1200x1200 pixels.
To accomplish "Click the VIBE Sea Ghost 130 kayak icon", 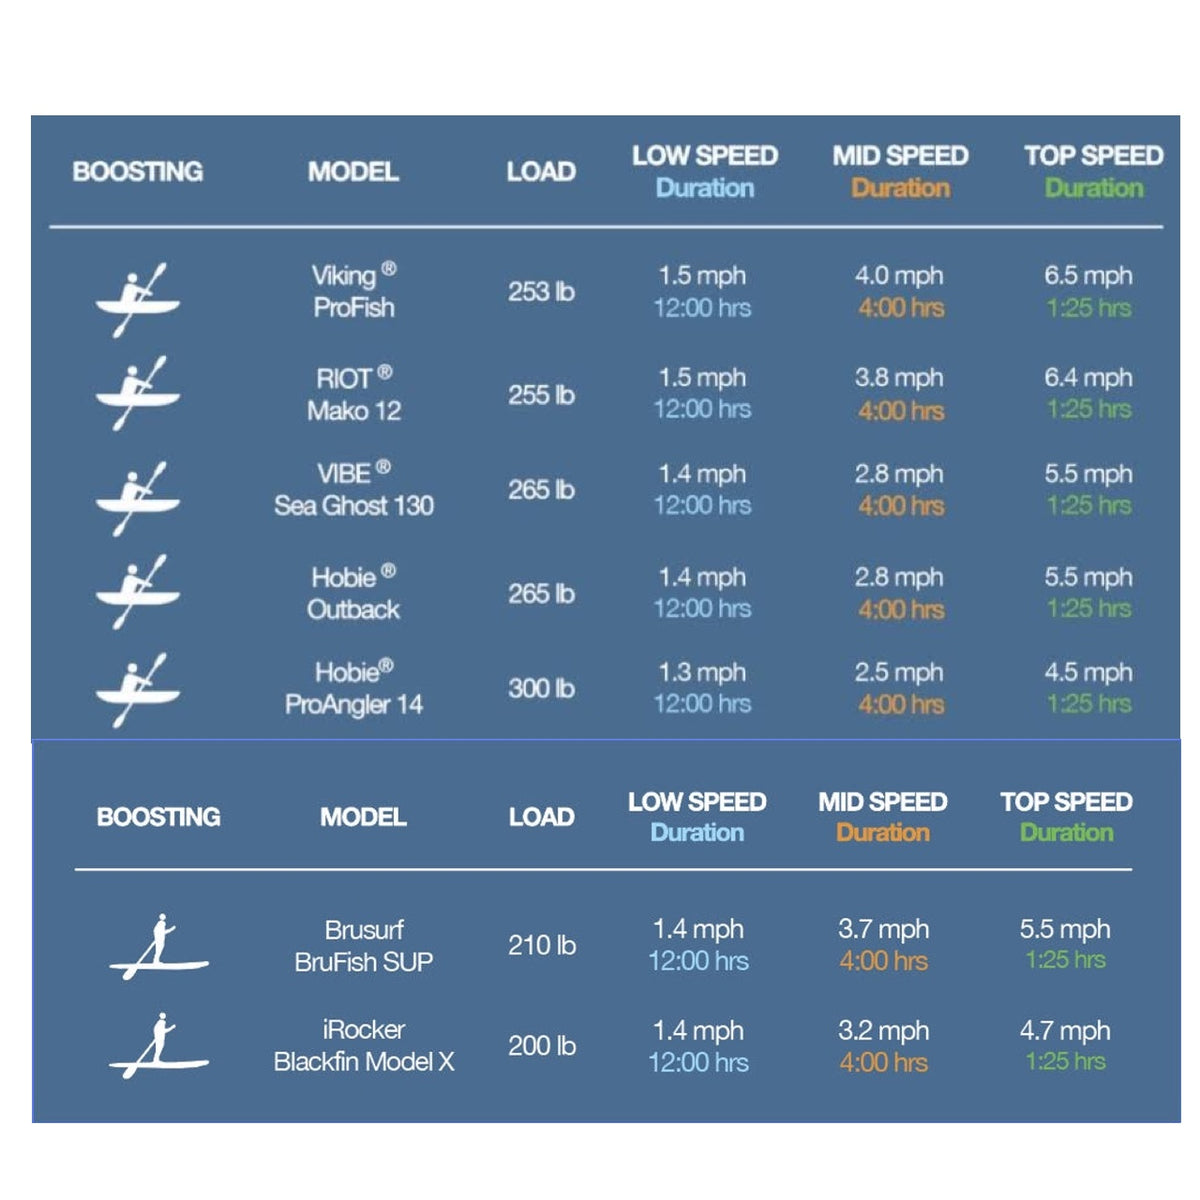I will pos(138,497).
